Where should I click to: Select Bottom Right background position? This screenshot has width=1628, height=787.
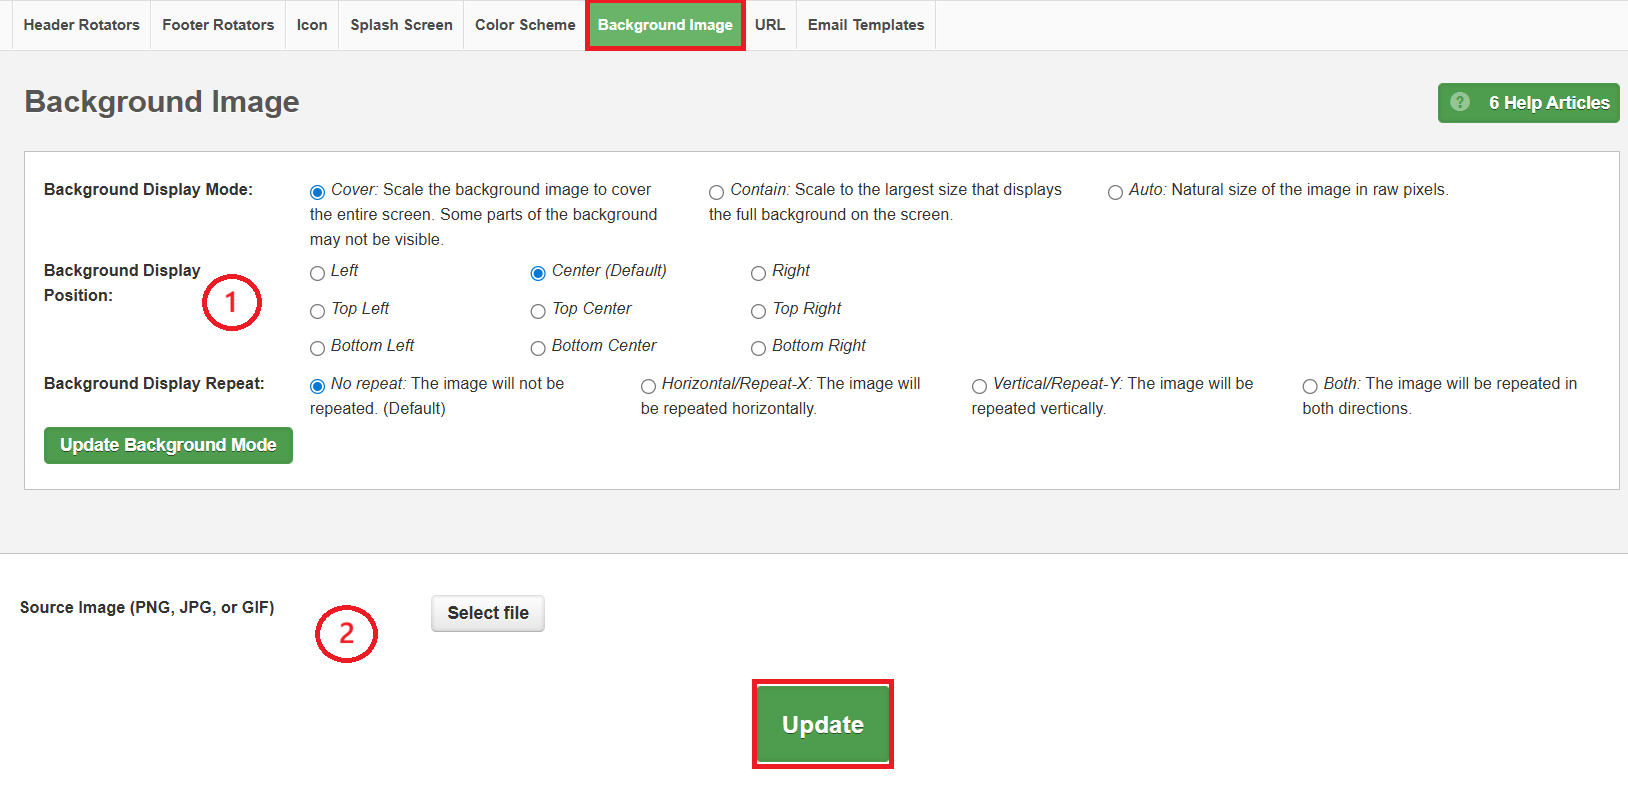click(758, 348)
